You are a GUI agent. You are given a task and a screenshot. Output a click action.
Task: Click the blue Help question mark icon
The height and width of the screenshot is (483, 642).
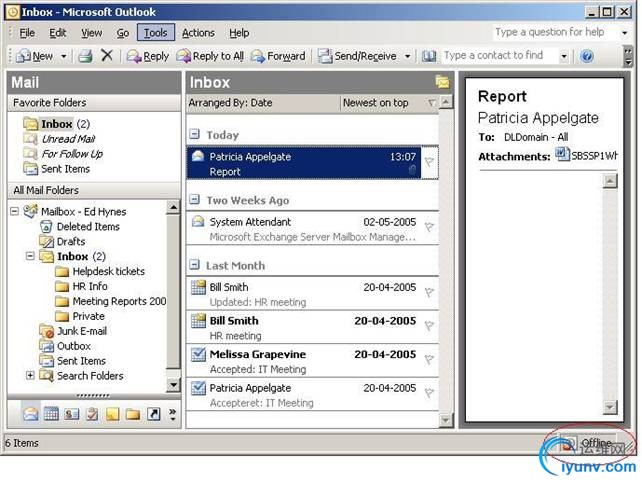pyautogui.click(x=587, y=56)
